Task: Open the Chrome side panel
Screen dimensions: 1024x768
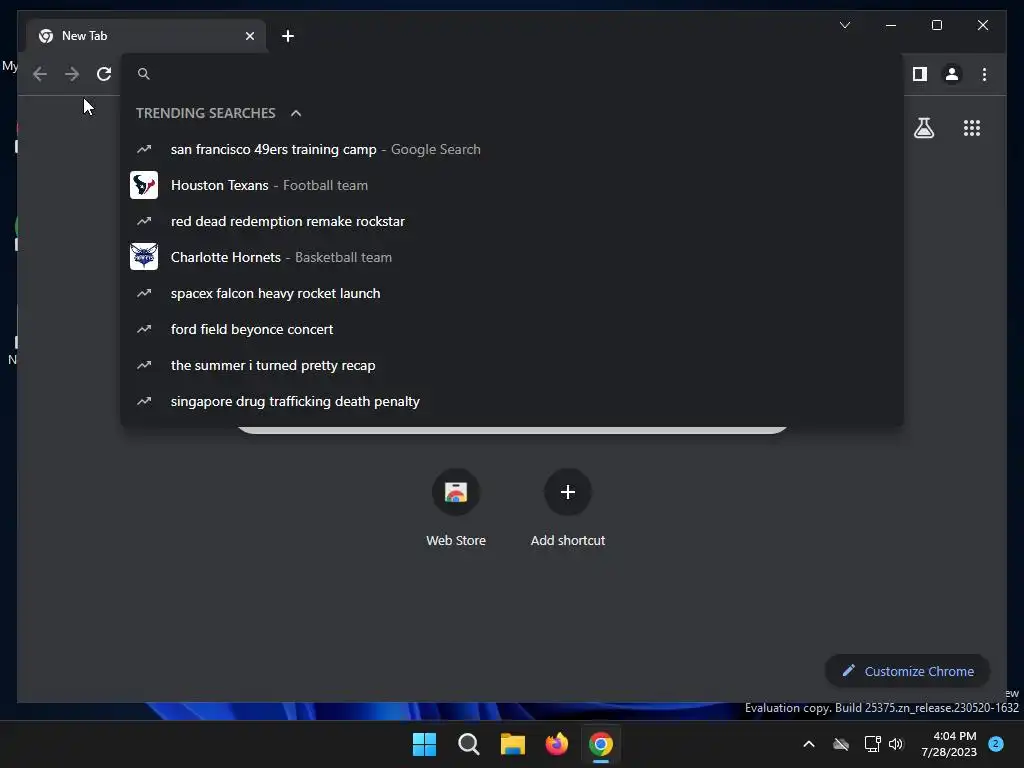Action: point(920,74)
